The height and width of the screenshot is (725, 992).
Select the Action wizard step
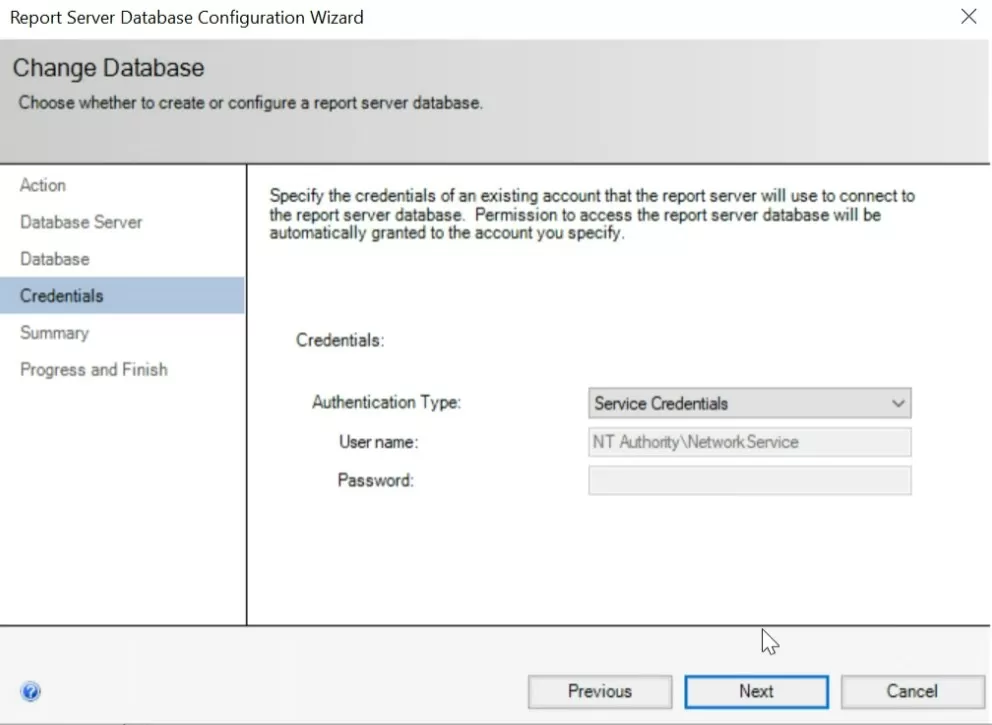(43, 185)
